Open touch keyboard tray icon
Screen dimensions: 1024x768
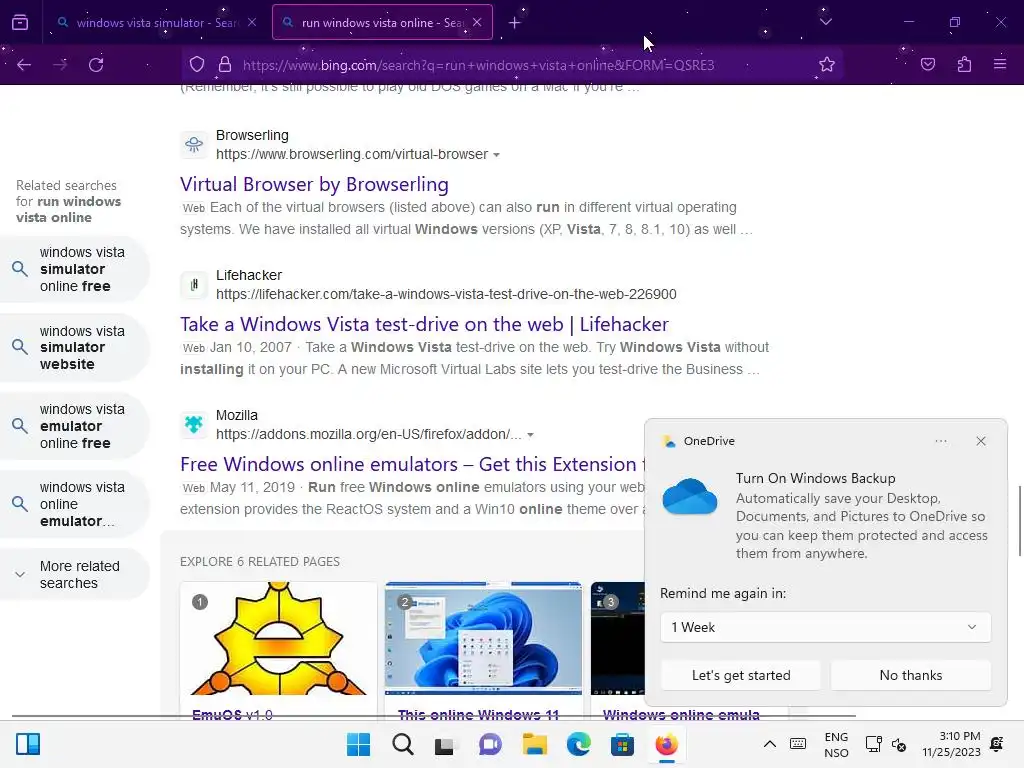point(798,744)
